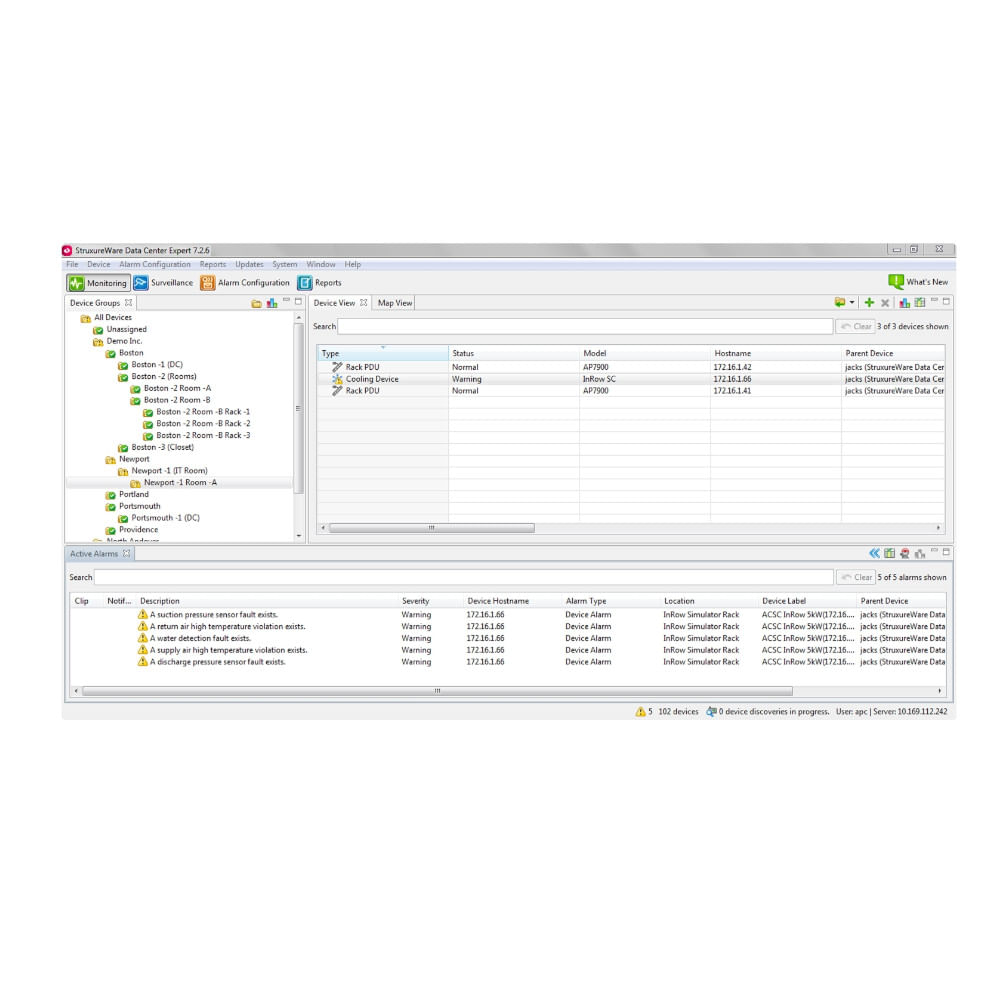This screenshot has height=1000, width=1000.
Task: Toggle the Monitoring perspective button
Action: coord(98,283)
